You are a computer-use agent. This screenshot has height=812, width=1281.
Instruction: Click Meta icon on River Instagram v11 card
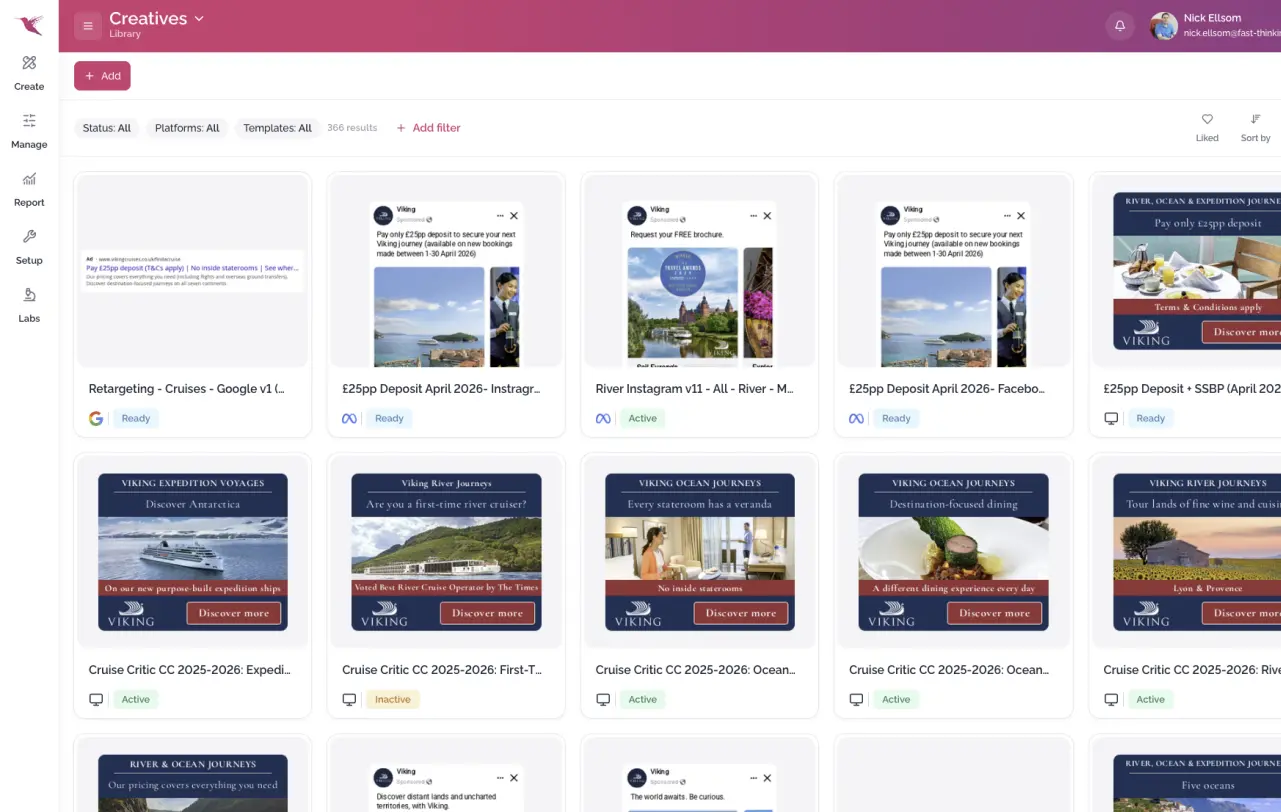click(x=603, y=418)
